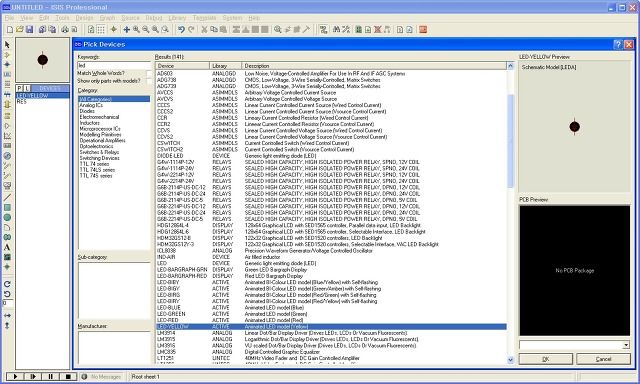Select the 2D line drawing tool

(x=7, y=197)
